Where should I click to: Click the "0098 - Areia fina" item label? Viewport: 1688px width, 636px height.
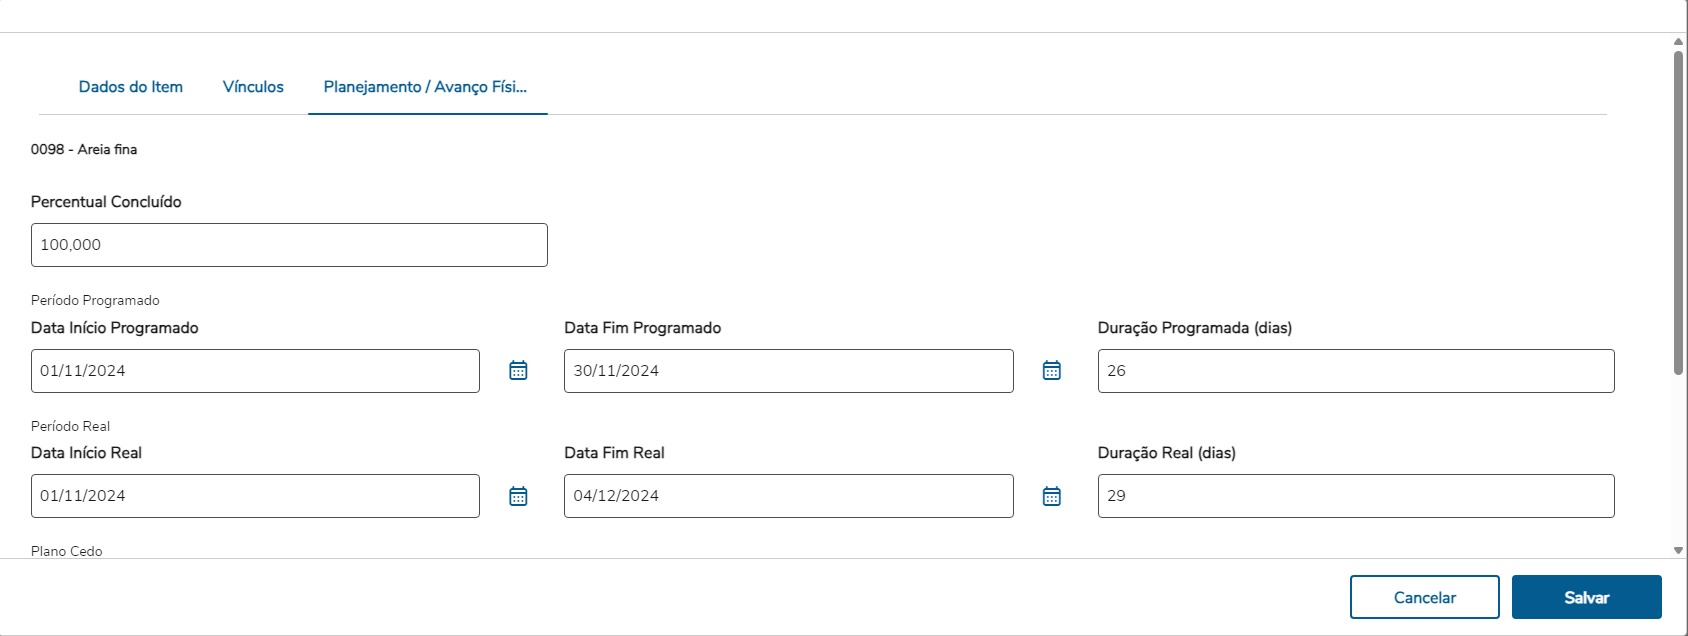(84, 150)
